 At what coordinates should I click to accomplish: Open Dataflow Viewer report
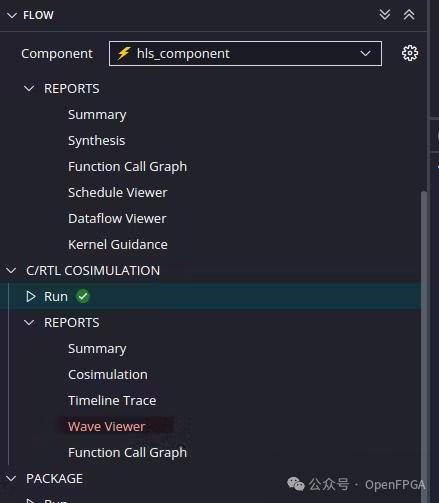click(117, 218)
